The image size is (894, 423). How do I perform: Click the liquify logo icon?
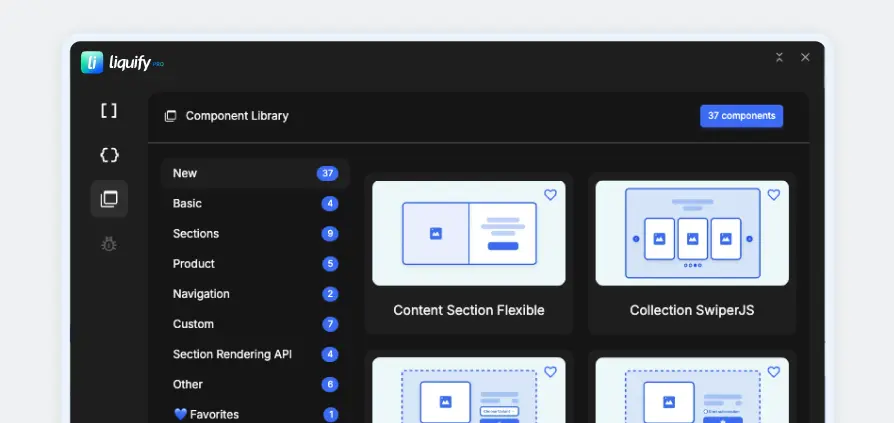click(x=92, y=62)
